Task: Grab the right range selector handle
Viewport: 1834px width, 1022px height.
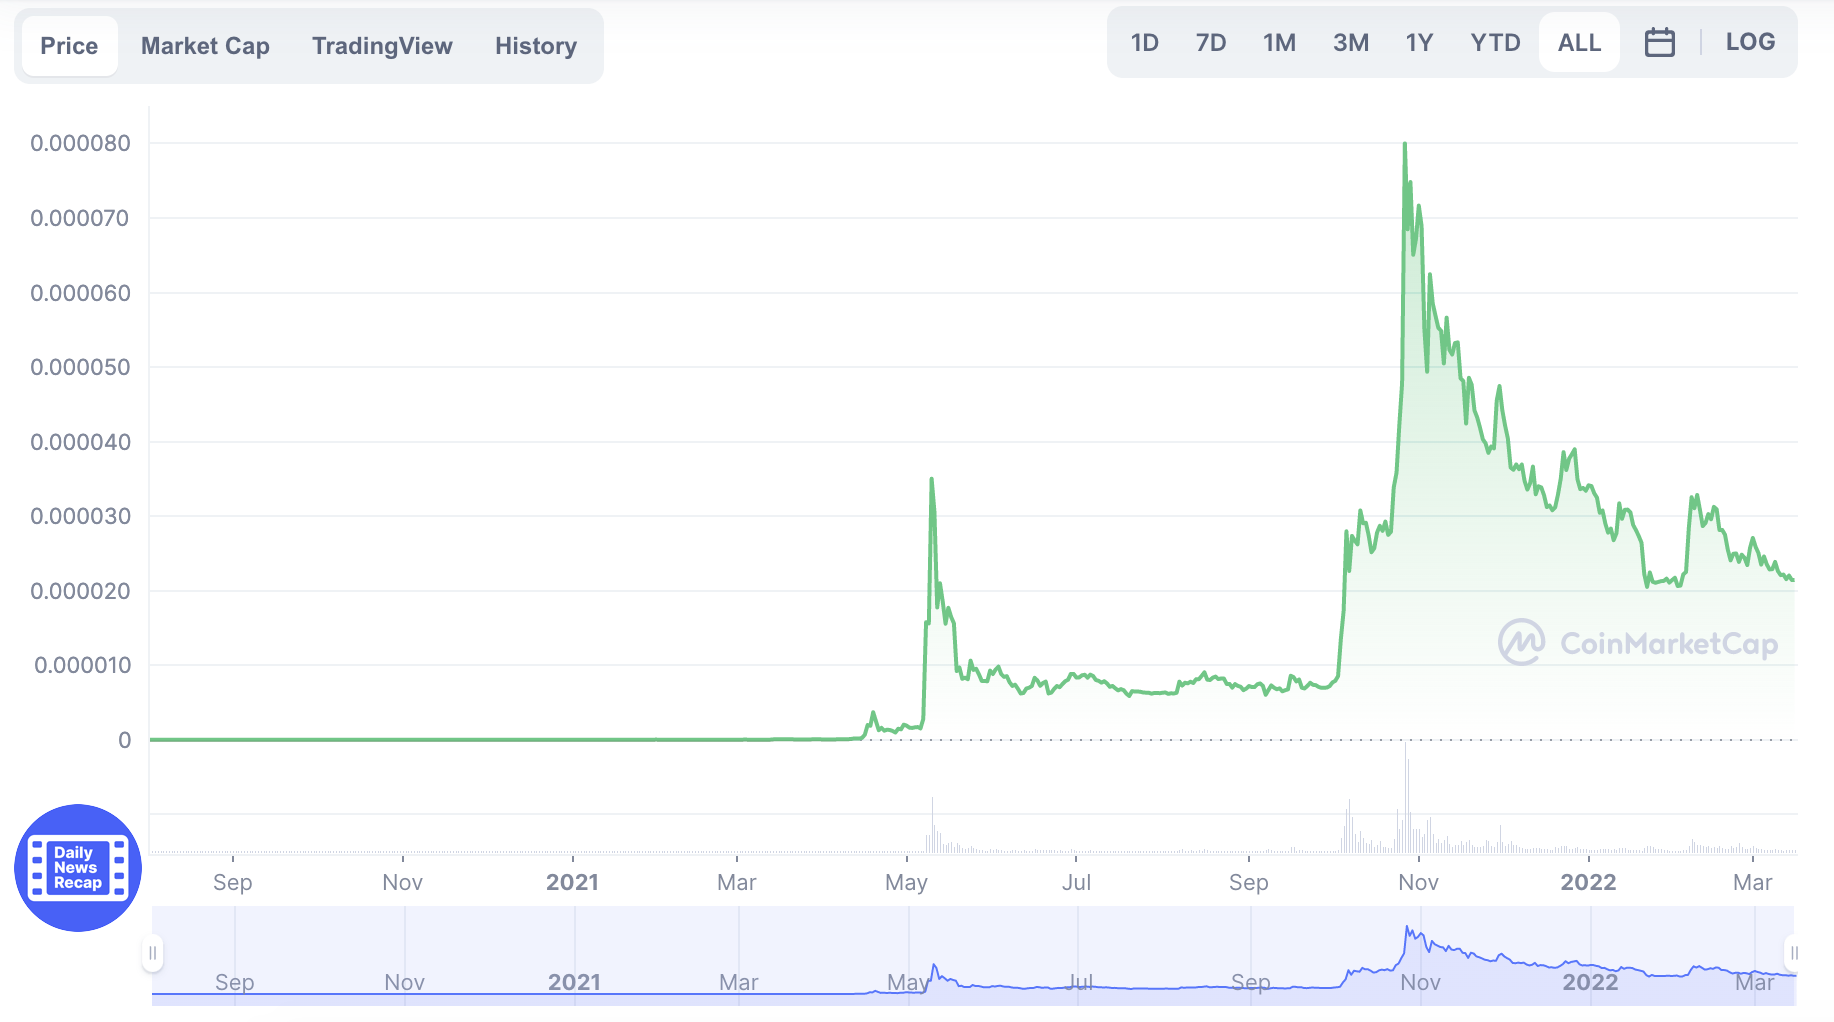Action: 1794,953
